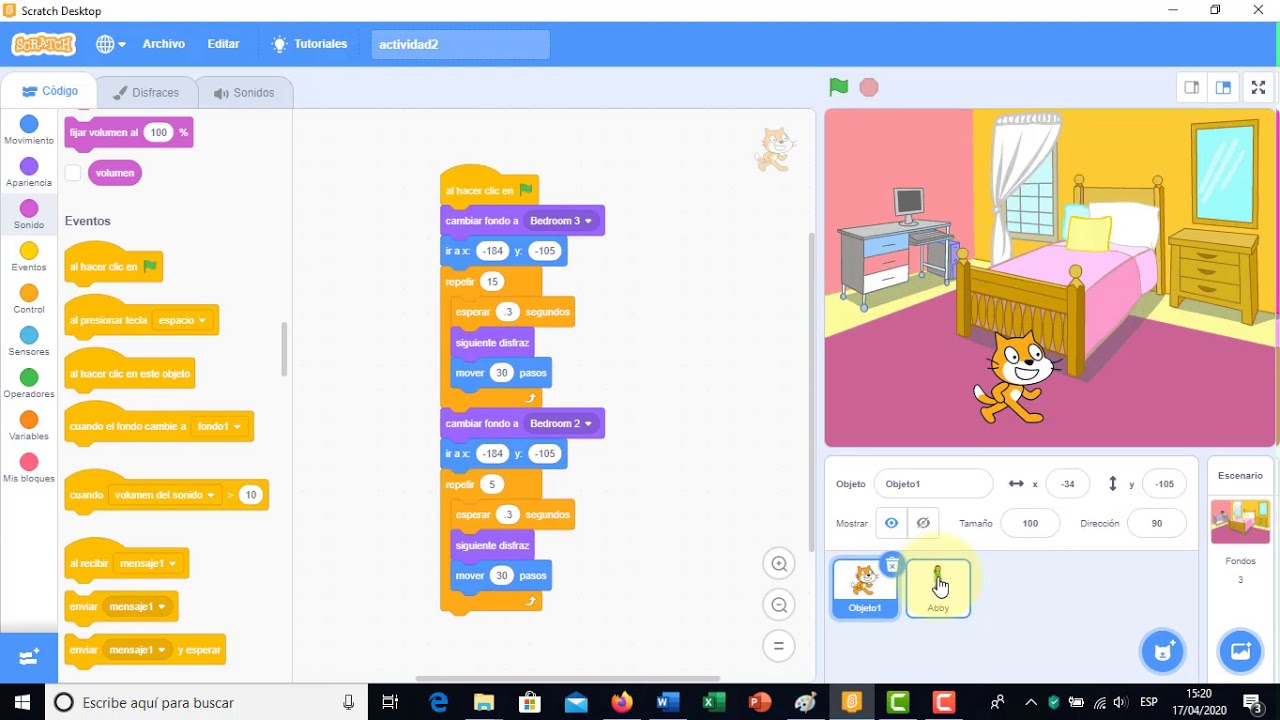The height and width of the screenshot is (720, 1280).
Task: Click the repetir 5 value field
Action: (491, 484)
